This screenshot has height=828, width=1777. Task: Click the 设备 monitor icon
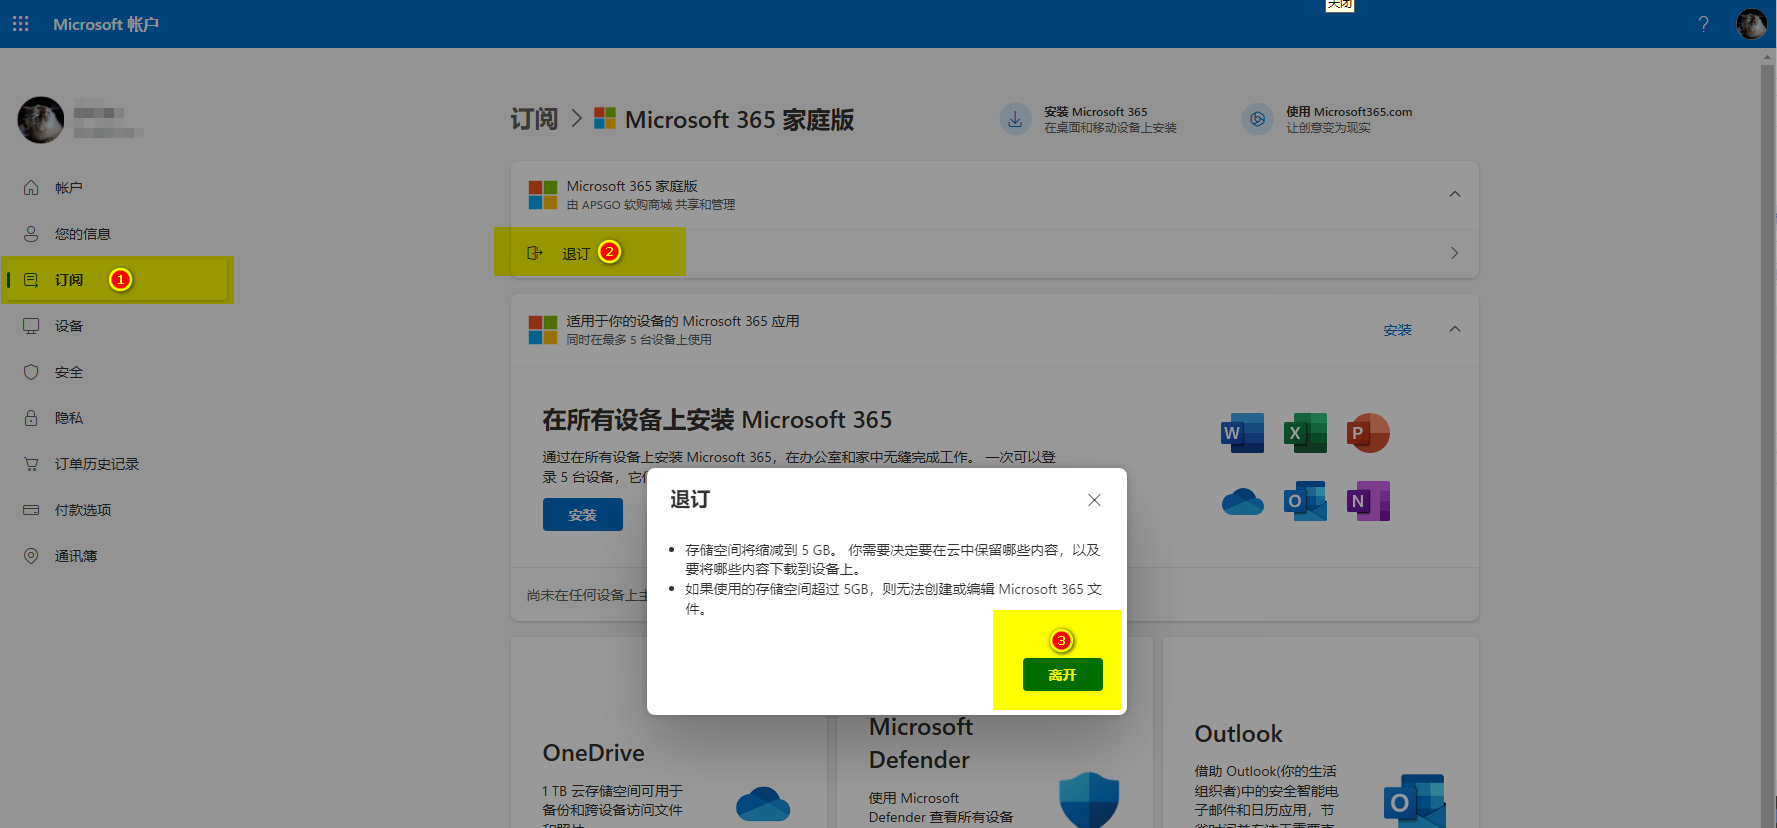coord(31,325)
